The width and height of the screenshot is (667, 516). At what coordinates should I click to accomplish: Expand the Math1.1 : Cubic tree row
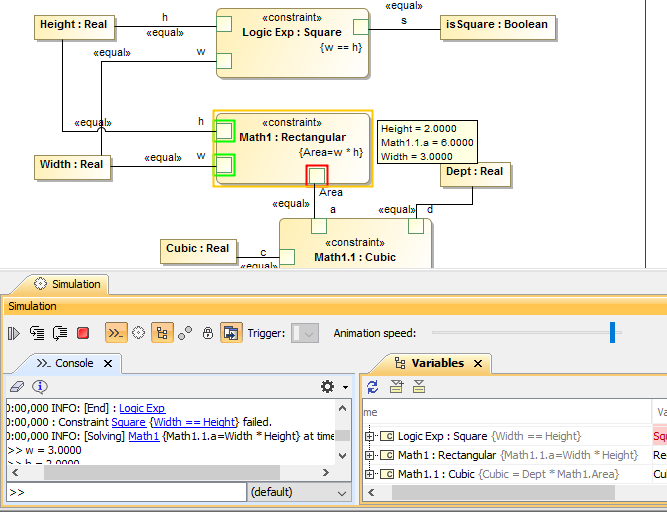(x=369, y=474)
